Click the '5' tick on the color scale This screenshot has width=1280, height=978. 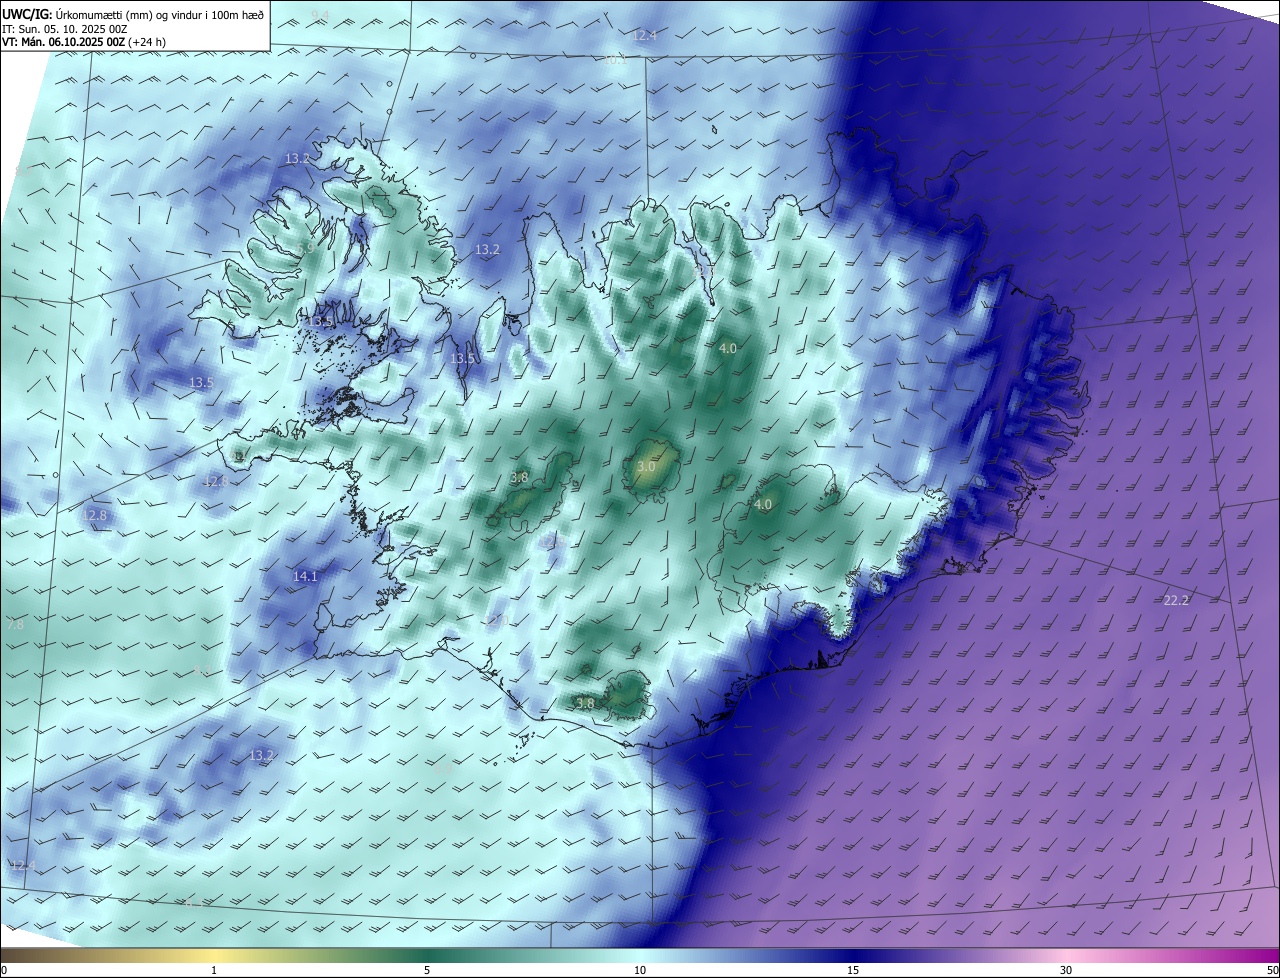pos(427,970)
